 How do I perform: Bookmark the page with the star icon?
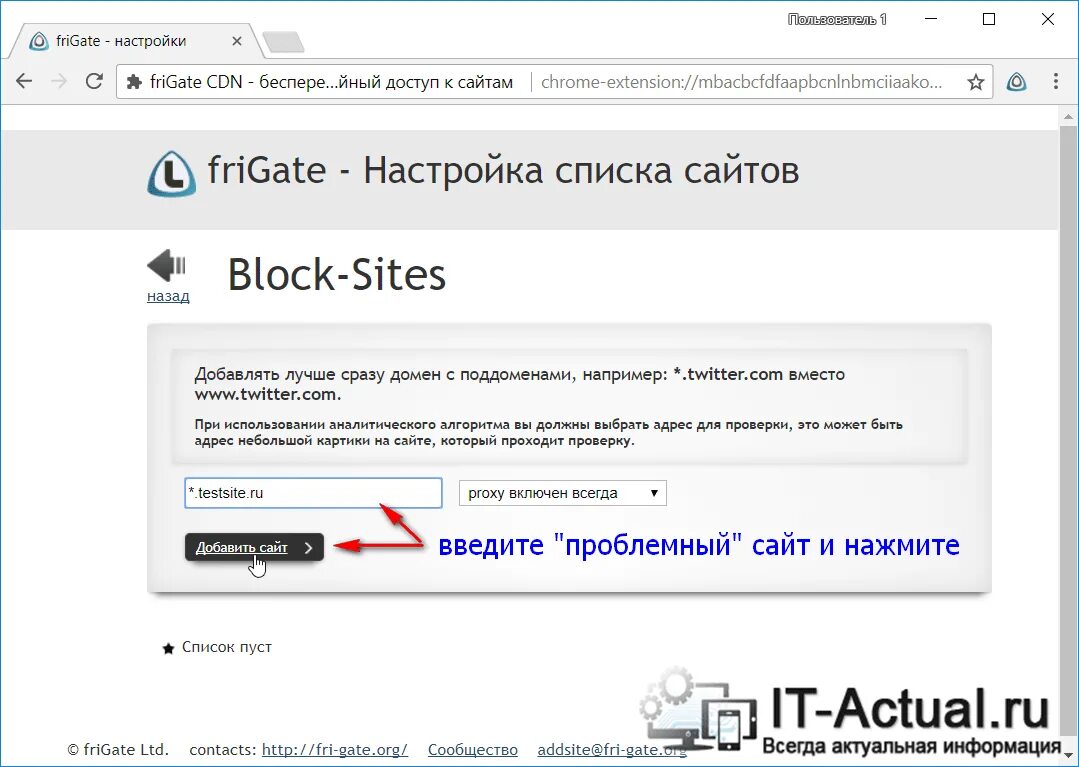pyautogui.click(x=975, y=83)
